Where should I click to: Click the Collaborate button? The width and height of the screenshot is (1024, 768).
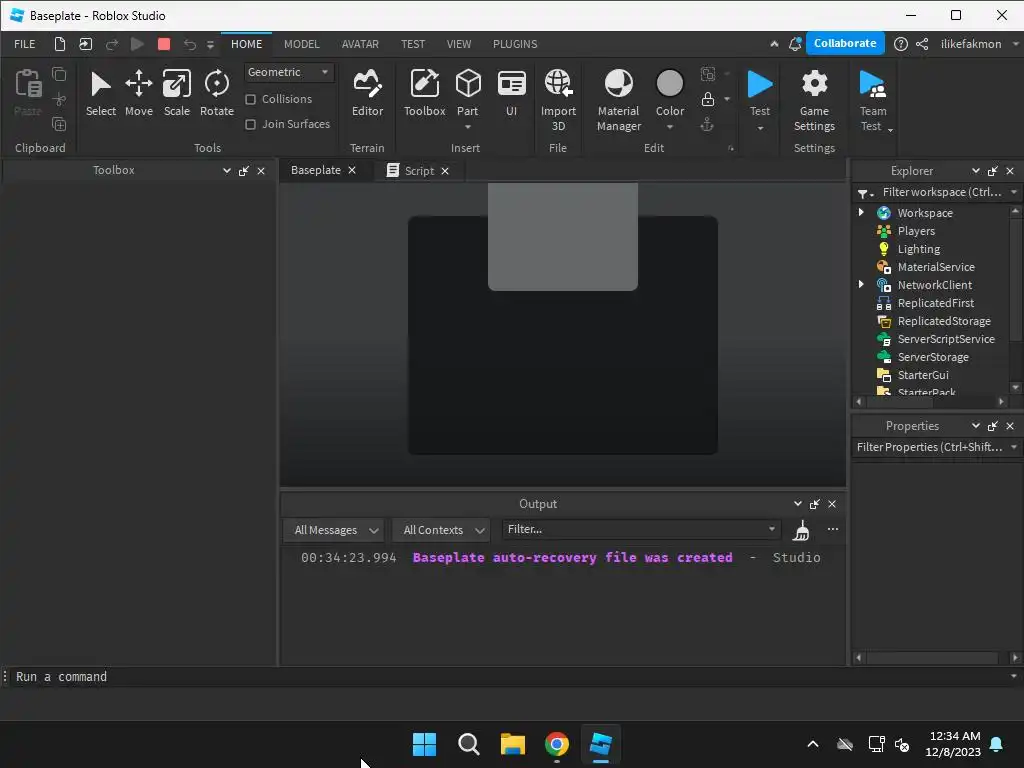844,43
